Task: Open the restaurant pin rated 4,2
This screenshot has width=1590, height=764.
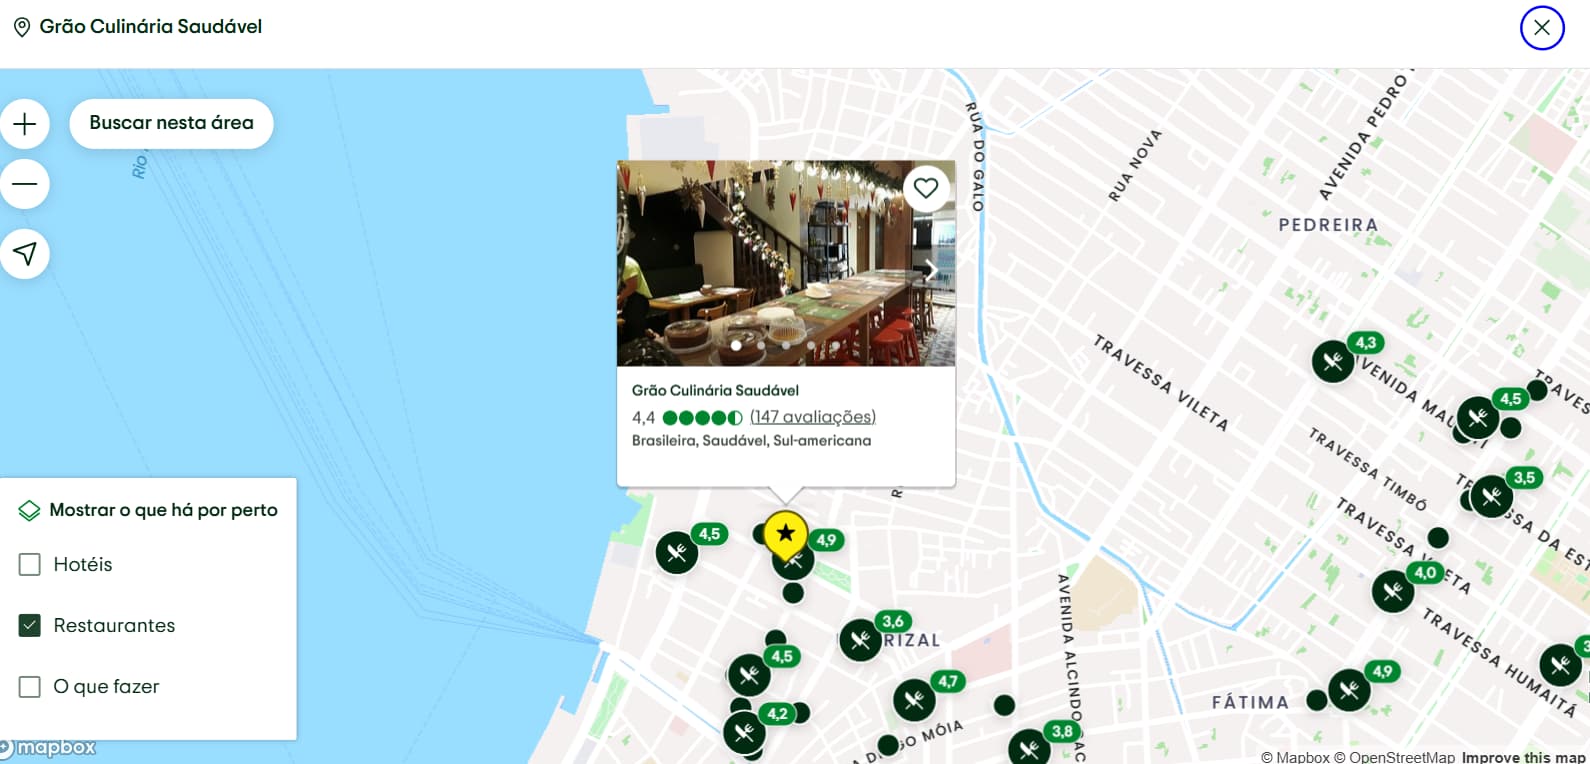Action: 744,733
